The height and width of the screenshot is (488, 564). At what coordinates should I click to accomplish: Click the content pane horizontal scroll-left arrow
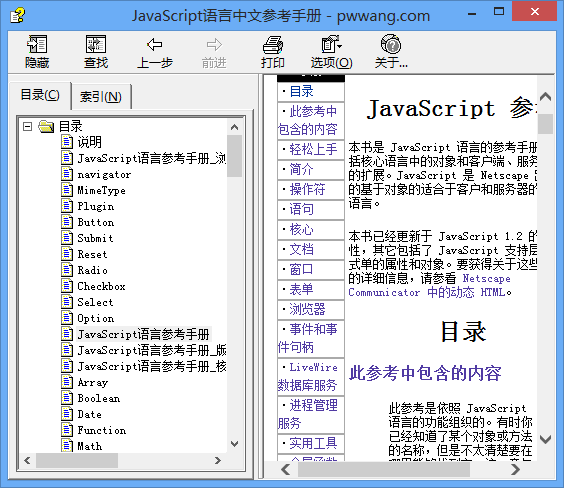coord(286,469)
